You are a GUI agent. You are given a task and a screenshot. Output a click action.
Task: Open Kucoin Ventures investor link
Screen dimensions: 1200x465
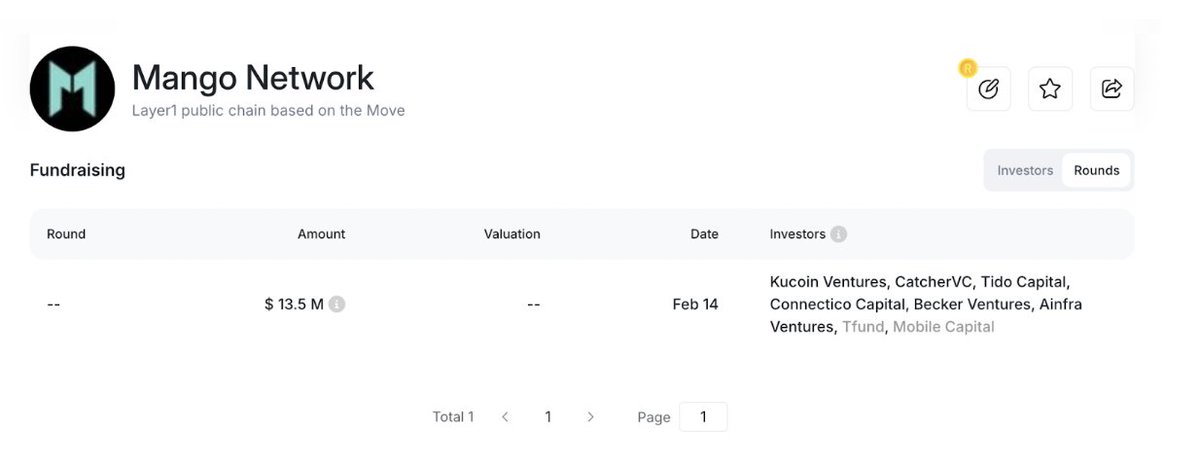coord(828,282)
